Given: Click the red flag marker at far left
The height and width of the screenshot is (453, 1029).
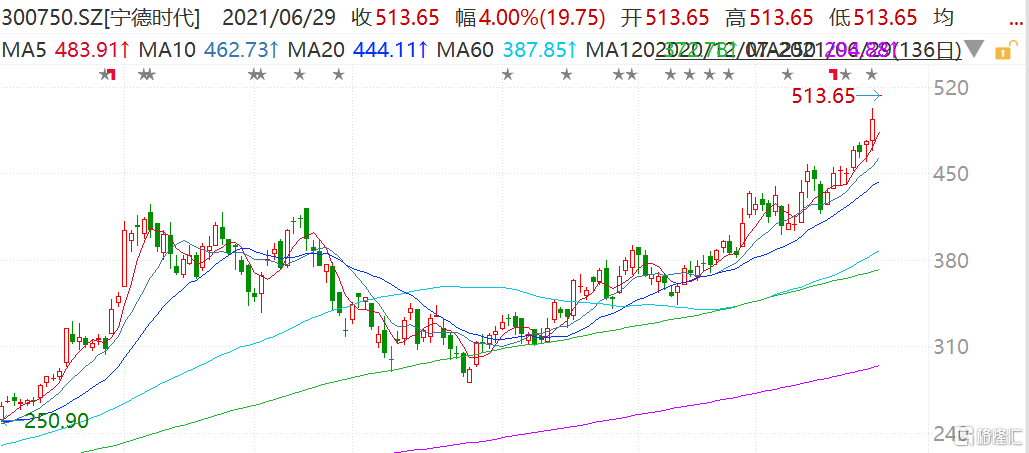Looking at the screenshot, I should (112, 74).
